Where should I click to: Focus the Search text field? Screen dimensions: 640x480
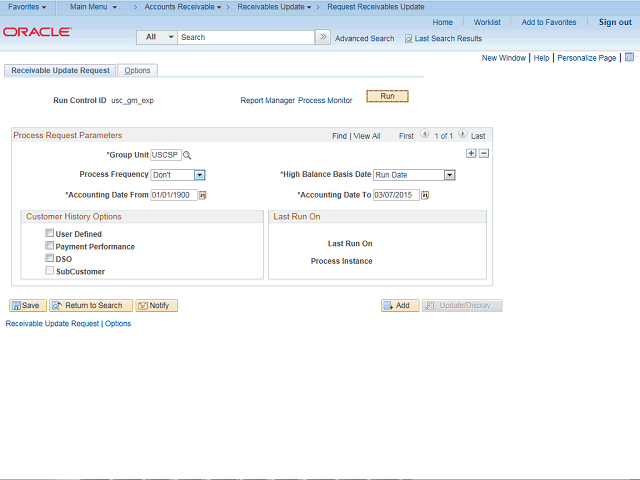pos(246,37)
